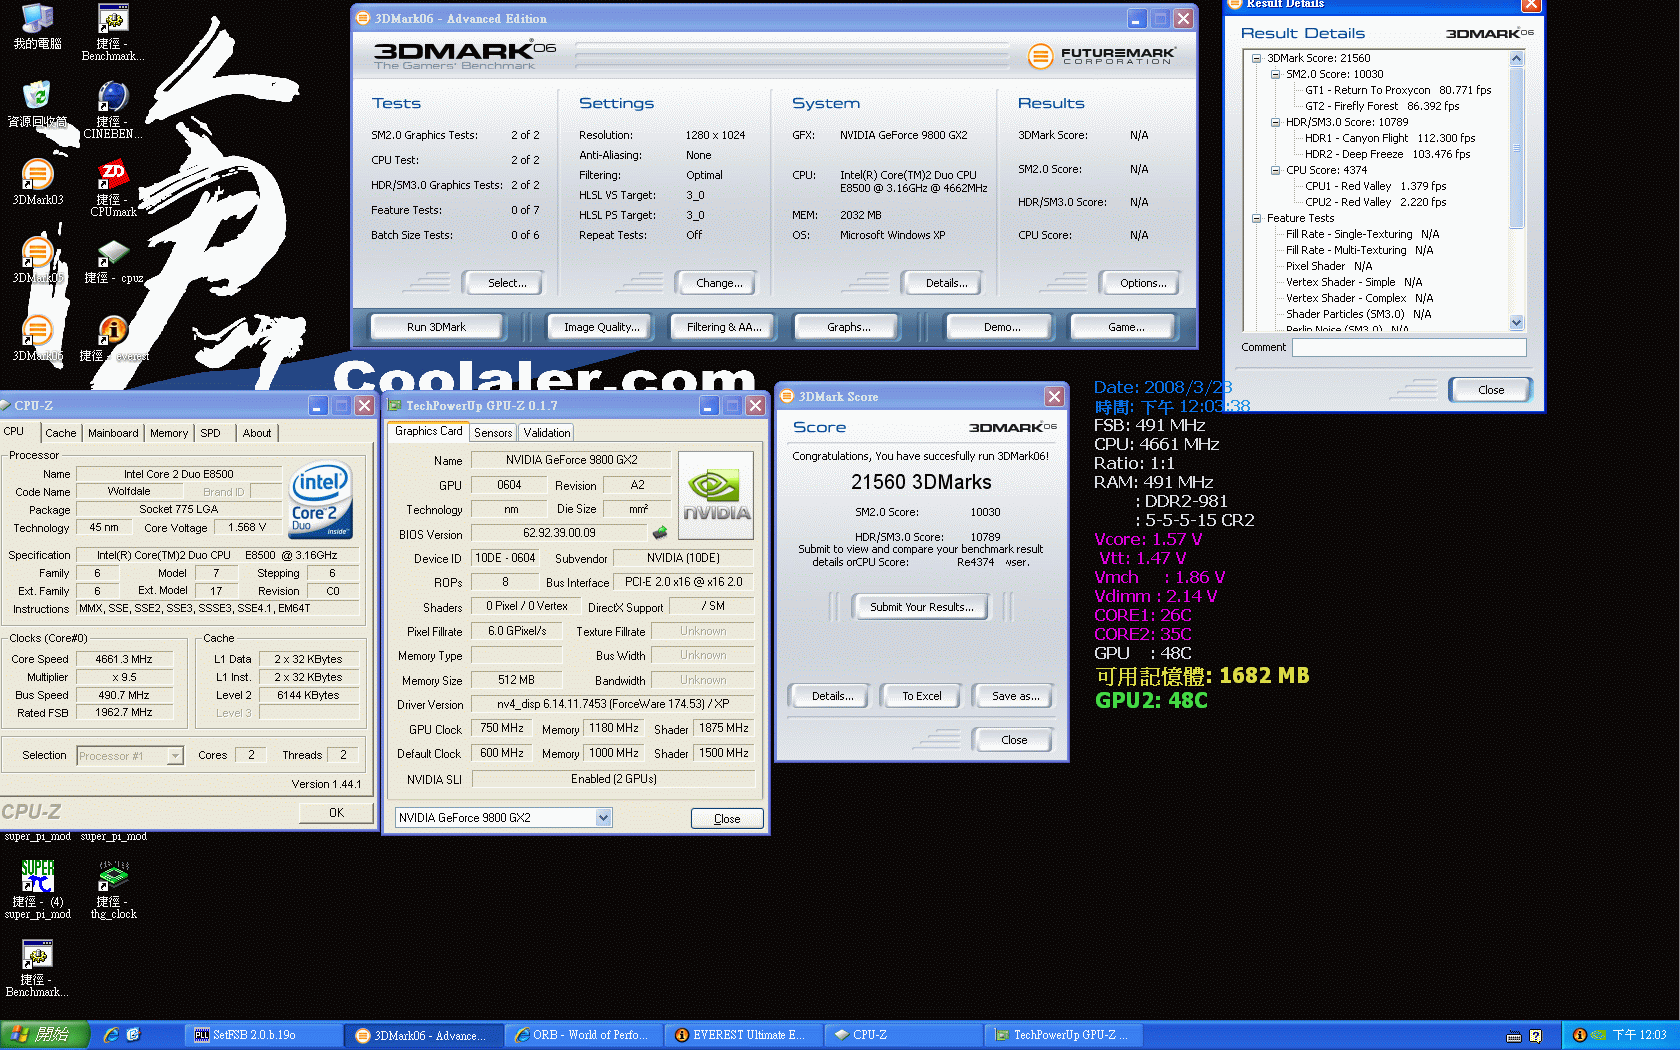The image size is (1680, 1050).
Task: Click the GPU-Z BIOS save chip icon
Action: [660, 533]
